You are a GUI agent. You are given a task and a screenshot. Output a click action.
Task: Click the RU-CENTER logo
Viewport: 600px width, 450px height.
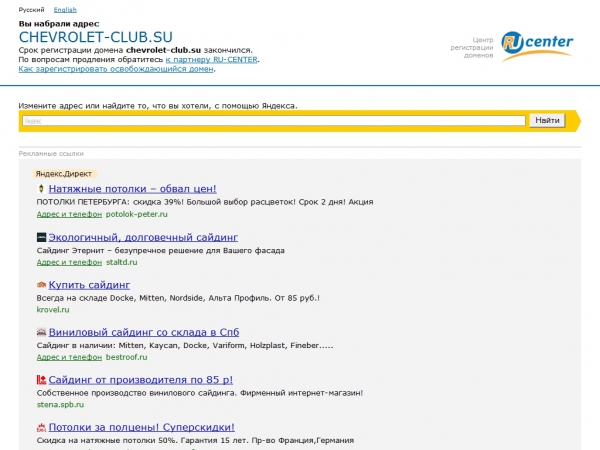point(537,46)
